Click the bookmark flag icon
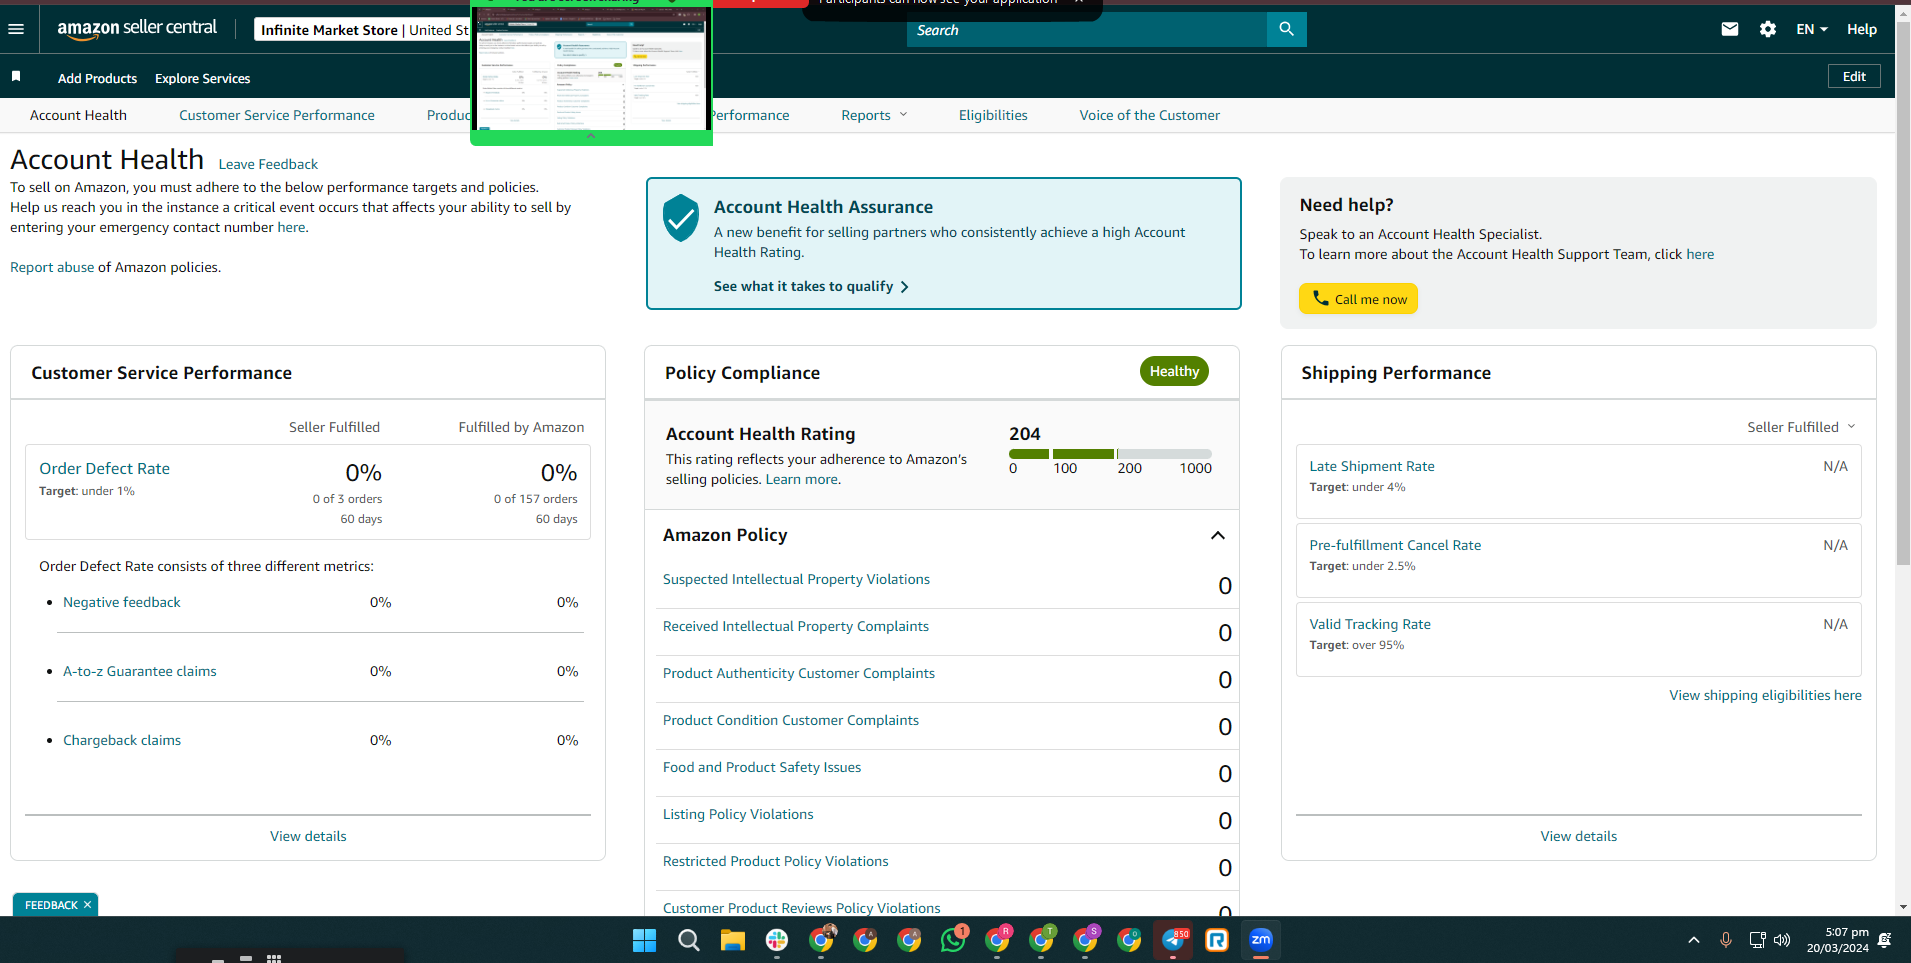1911x963 pixels. pyautogui.click(x=16, y=77)
